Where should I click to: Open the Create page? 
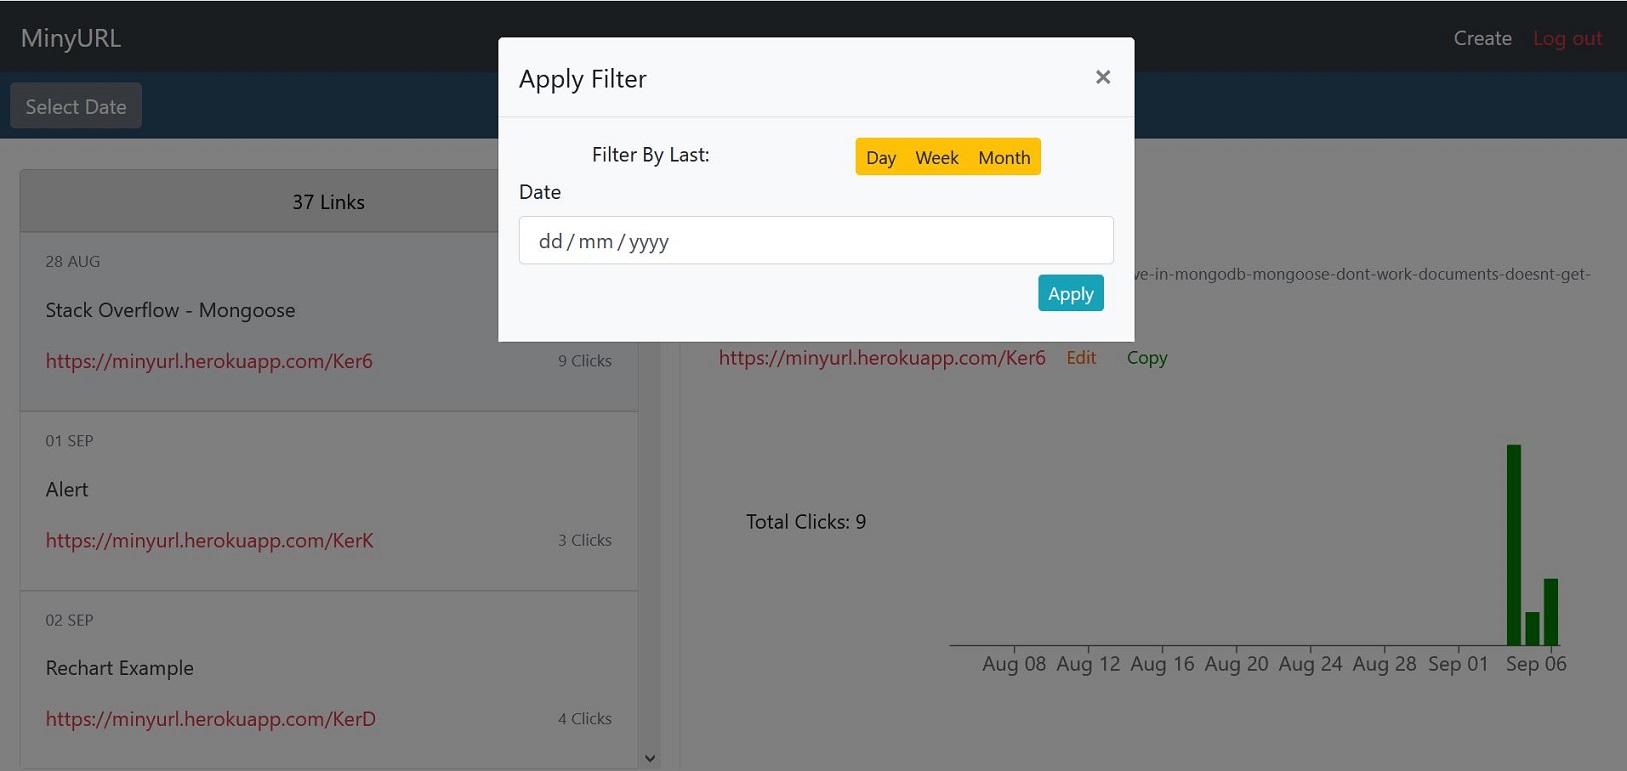(x=1482, y=38)
